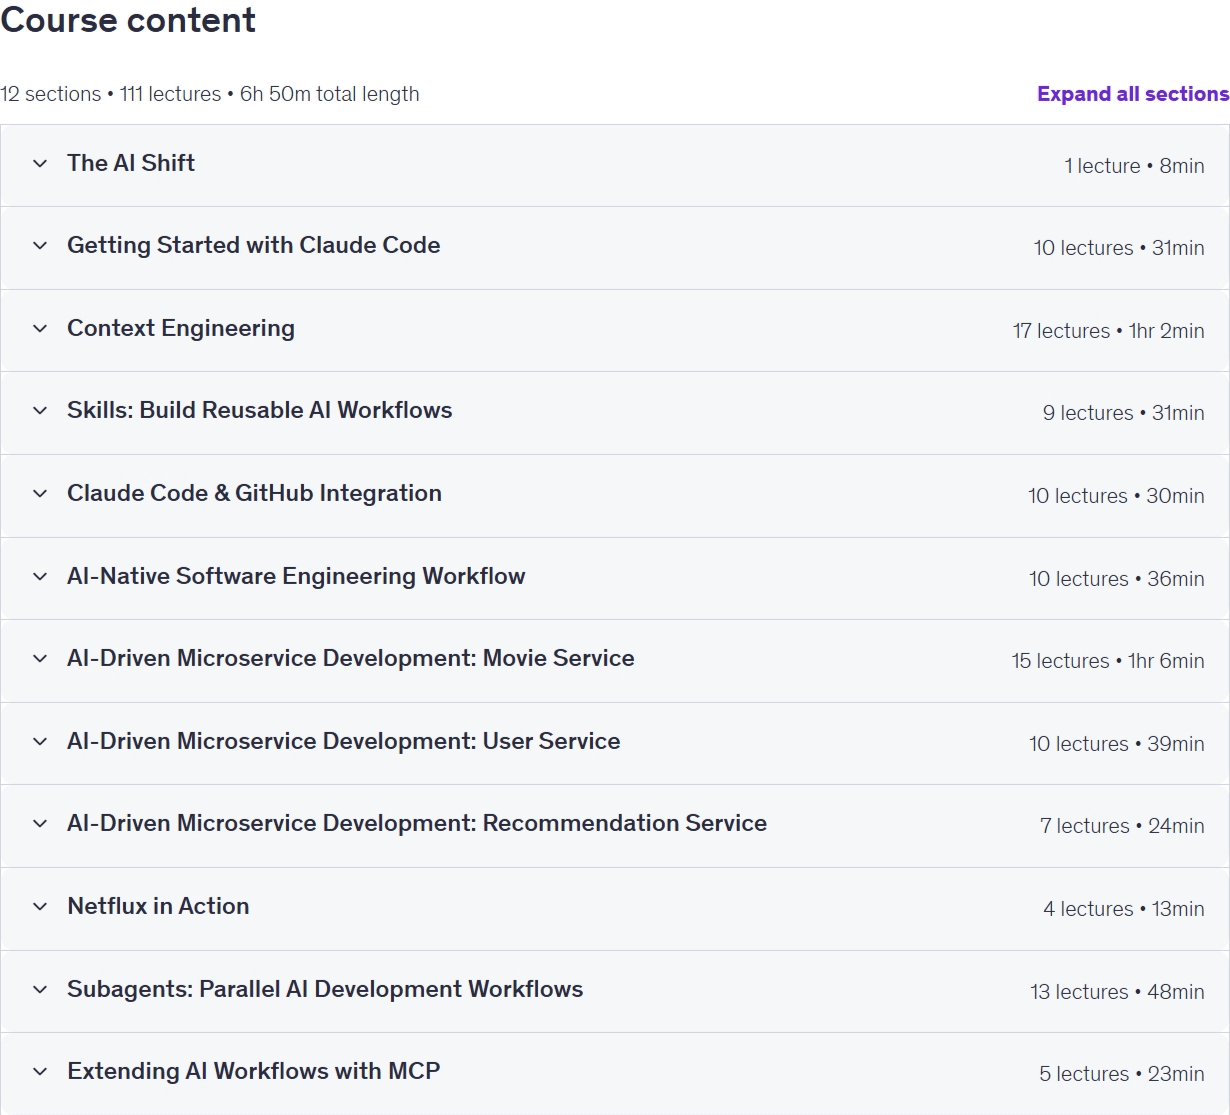The width and height of the screenshot is (1230, 1115).
Task: Expand AI-Native Software Engineering Workflow chevron
Action: point(40,577)
